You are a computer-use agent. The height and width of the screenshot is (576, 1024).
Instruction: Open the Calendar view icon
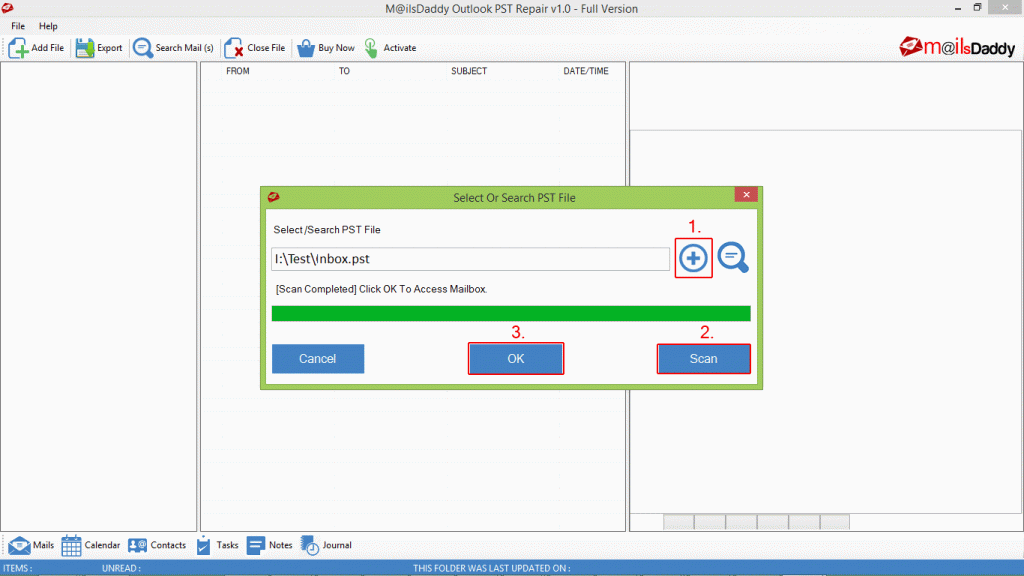71,545
